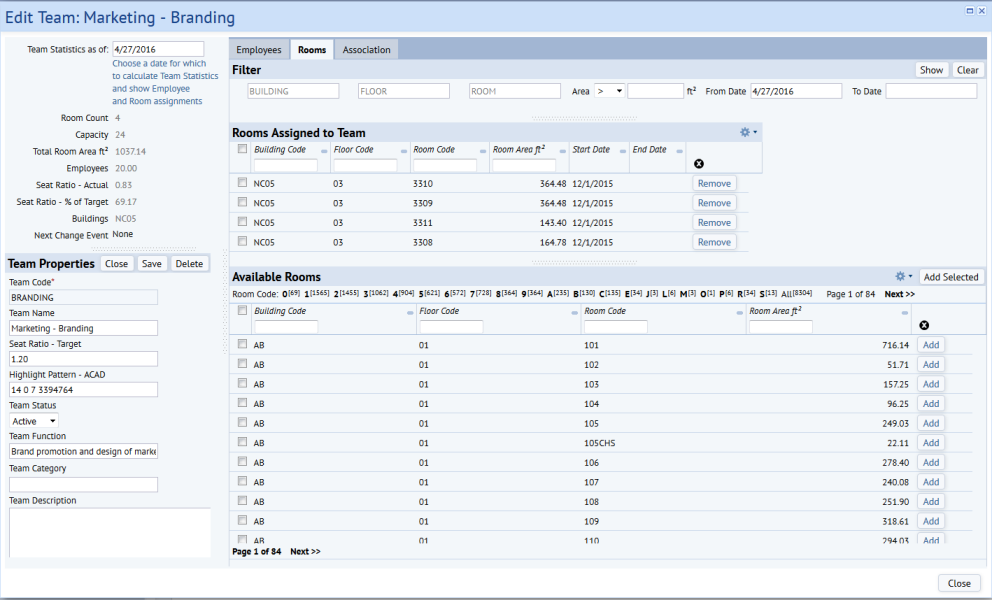This screenshot has width=993, height=601.
Task: Go to next page at grid bottom
Action: 305,552
